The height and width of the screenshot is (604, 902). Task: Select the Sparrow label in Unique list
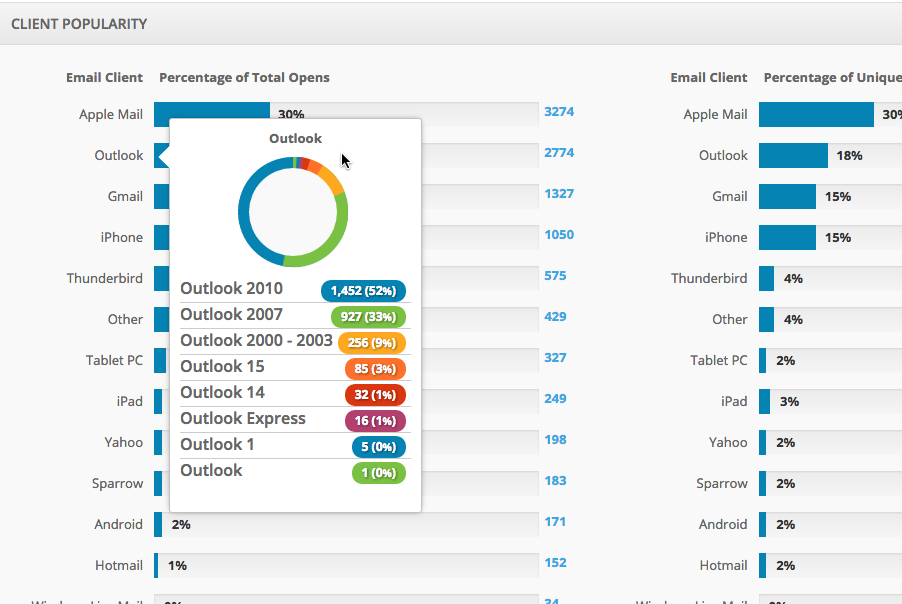click(722, 484)
